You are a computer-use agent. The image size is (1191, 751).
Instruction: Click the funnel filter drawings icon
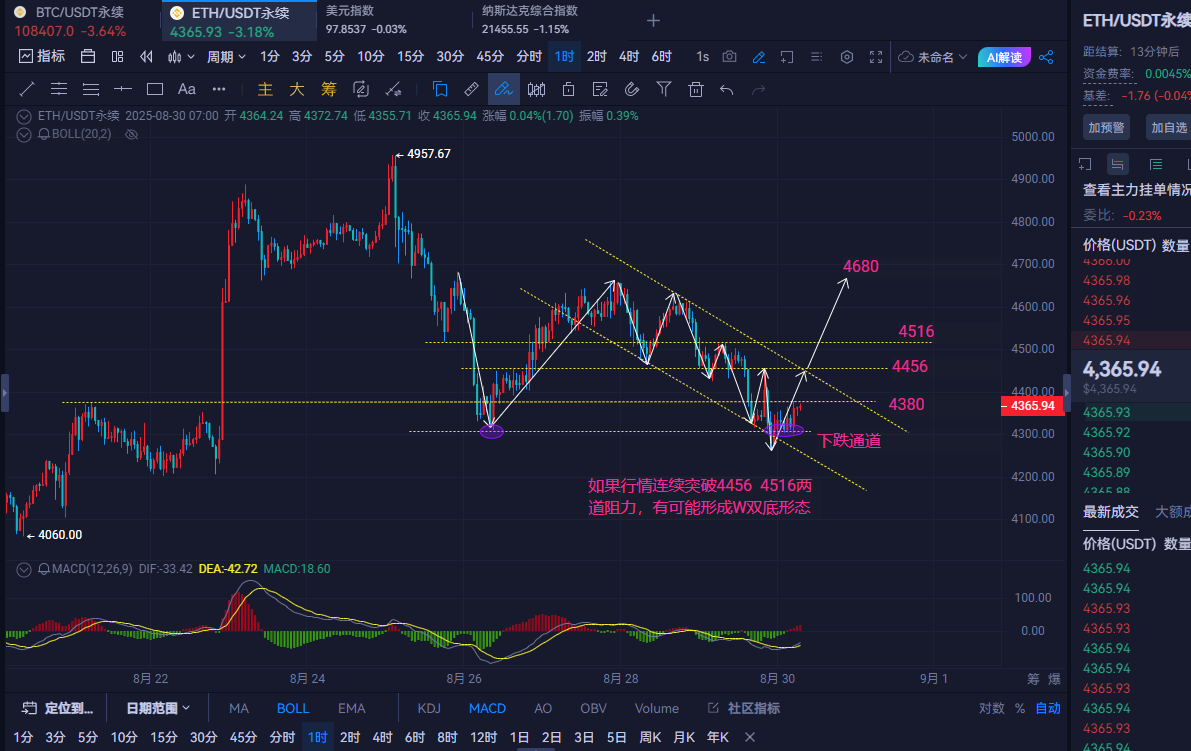[664, 90]
